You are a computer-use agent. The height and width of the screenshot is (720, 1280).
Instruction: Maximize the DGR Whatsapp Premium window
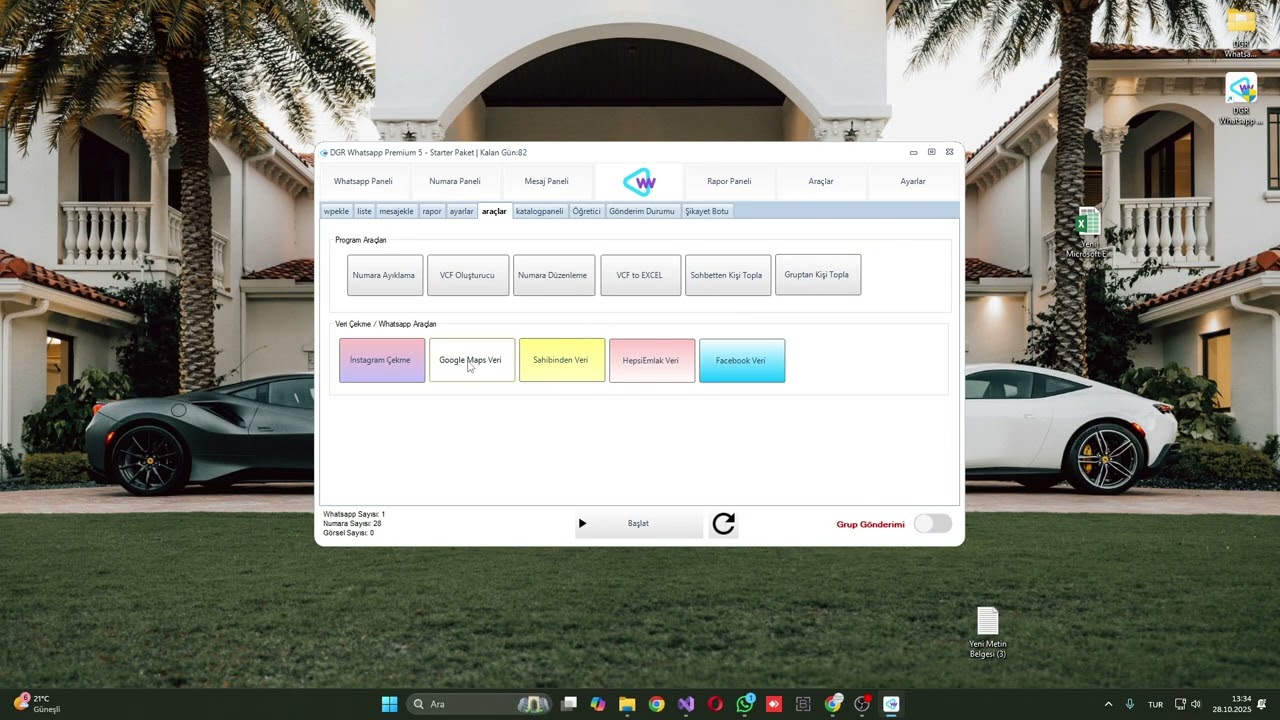(x=931, y=153)
